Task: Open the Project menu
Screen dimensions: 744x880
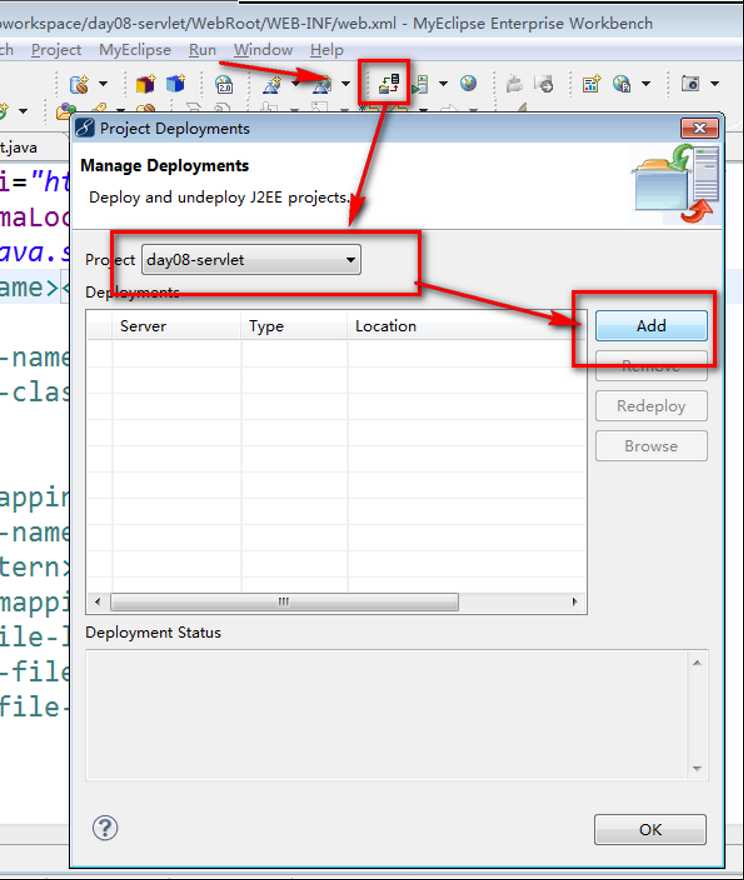Action: [x=56, y=50]
